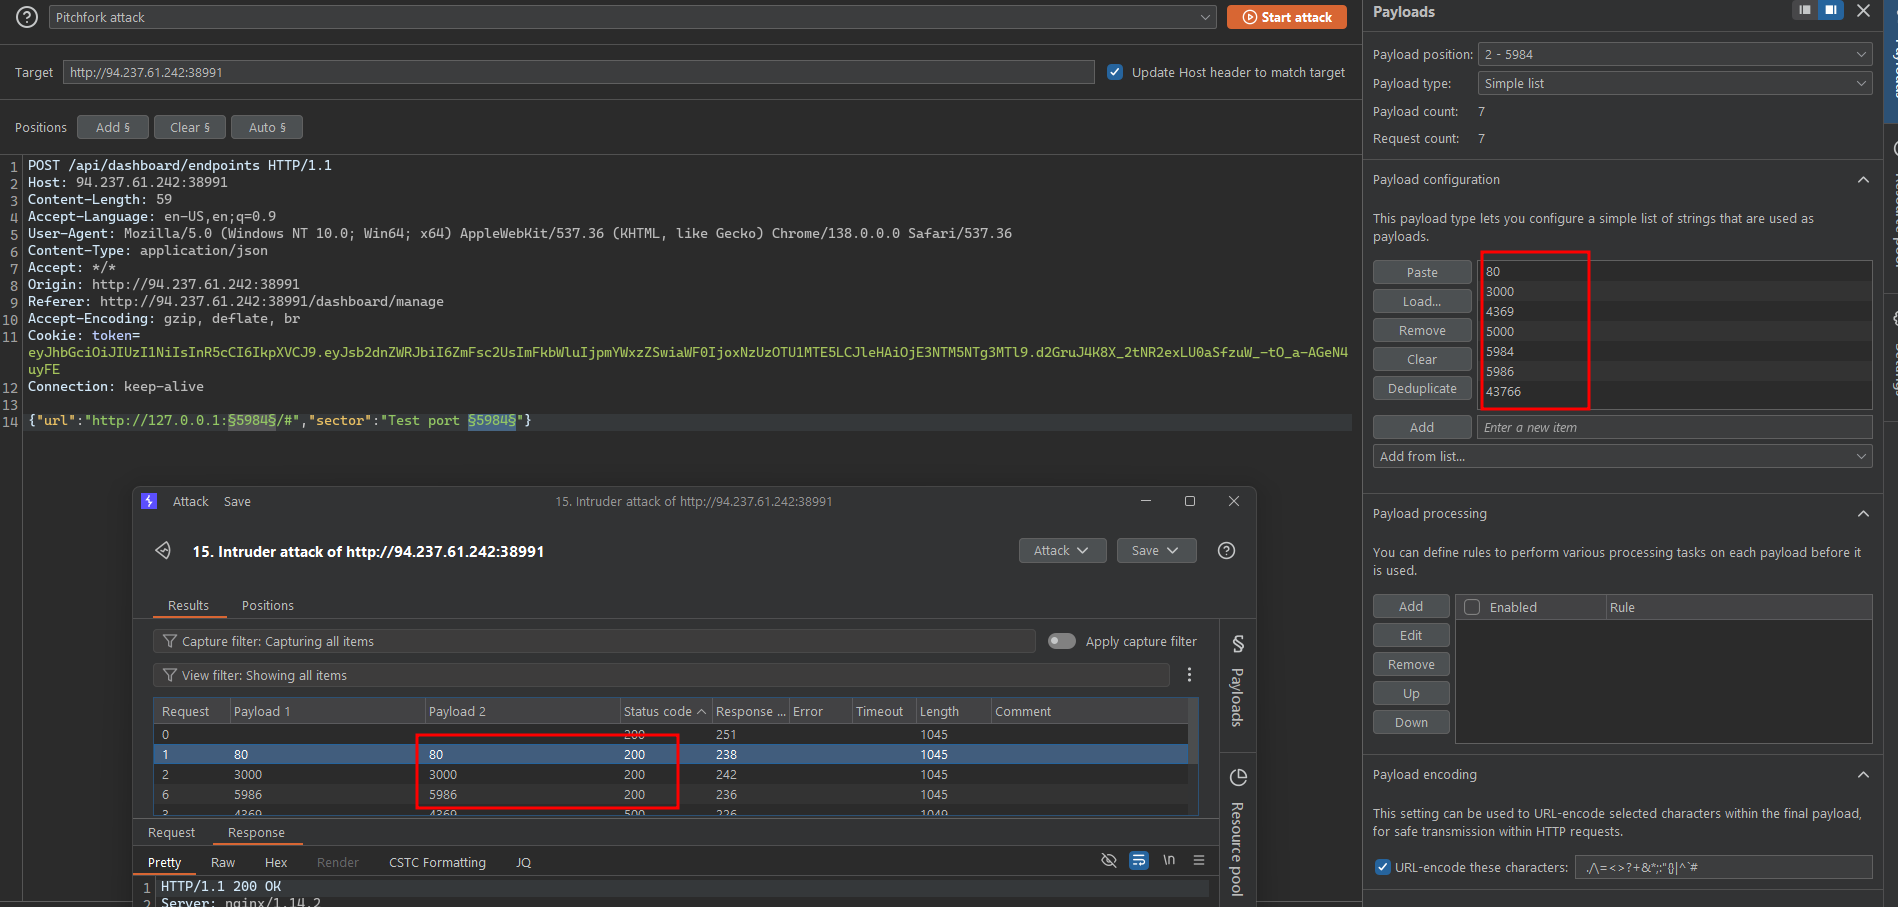Click the Enter a new item field
The width and height of the screenshot is (1898, 907).
[x=1674, y=427]
